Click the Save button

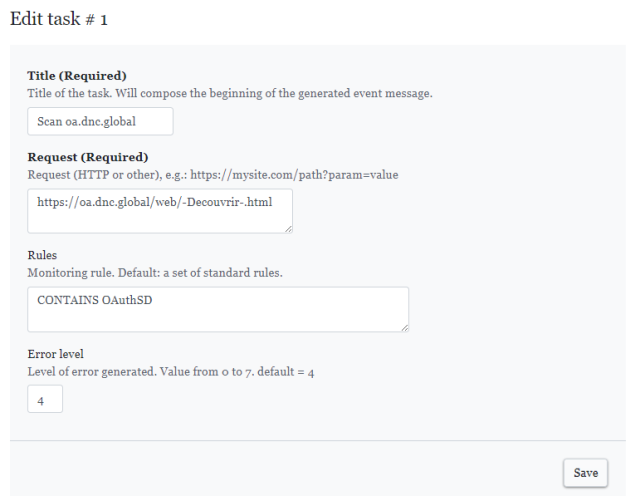coord(585,473)
